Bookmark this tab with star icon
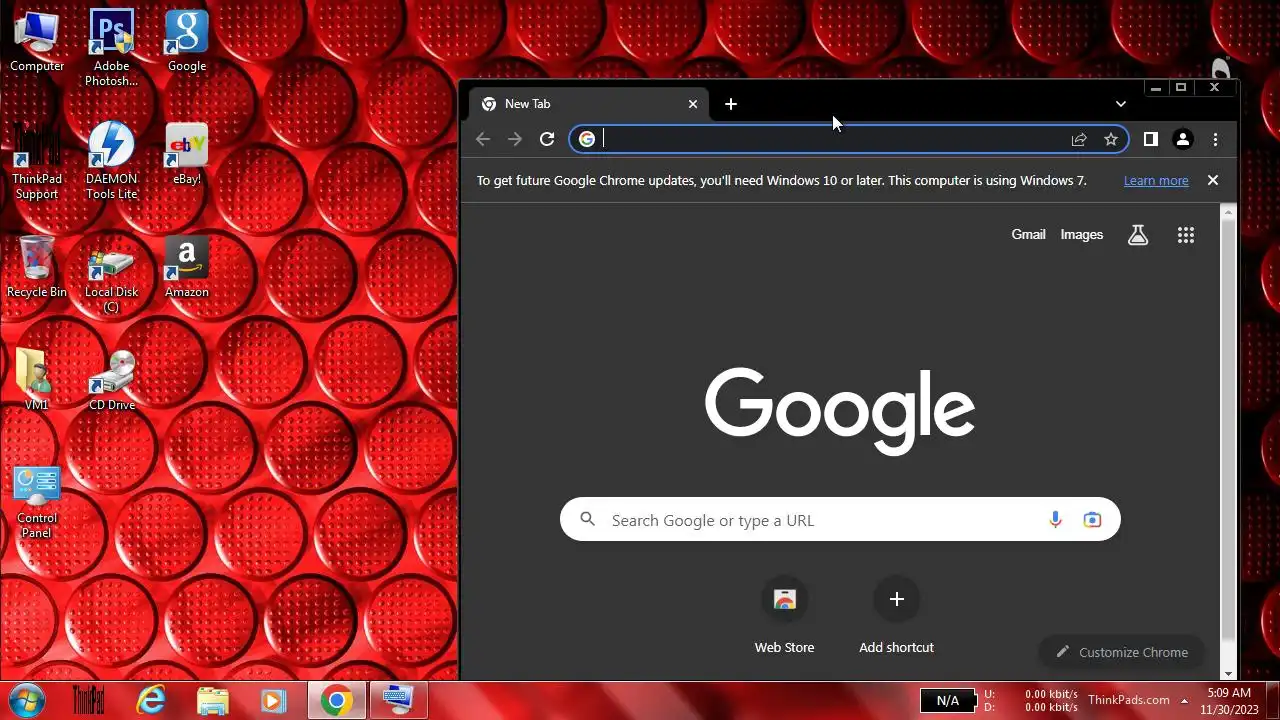This screenshot has height=720, width=1280. [x=1111, y=139]
